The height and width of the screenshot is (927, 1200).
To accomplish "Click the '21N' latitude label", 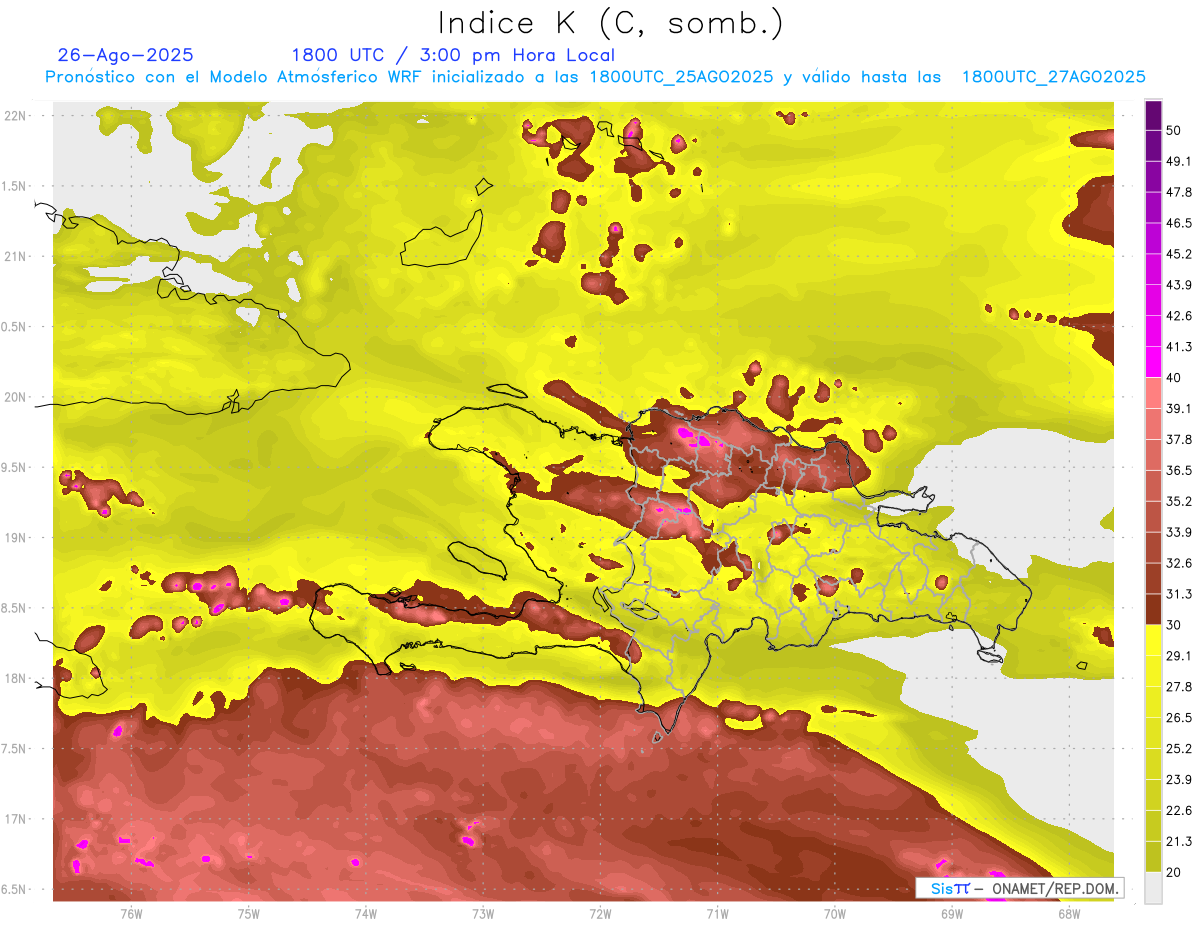I will [x=17, y=256].
